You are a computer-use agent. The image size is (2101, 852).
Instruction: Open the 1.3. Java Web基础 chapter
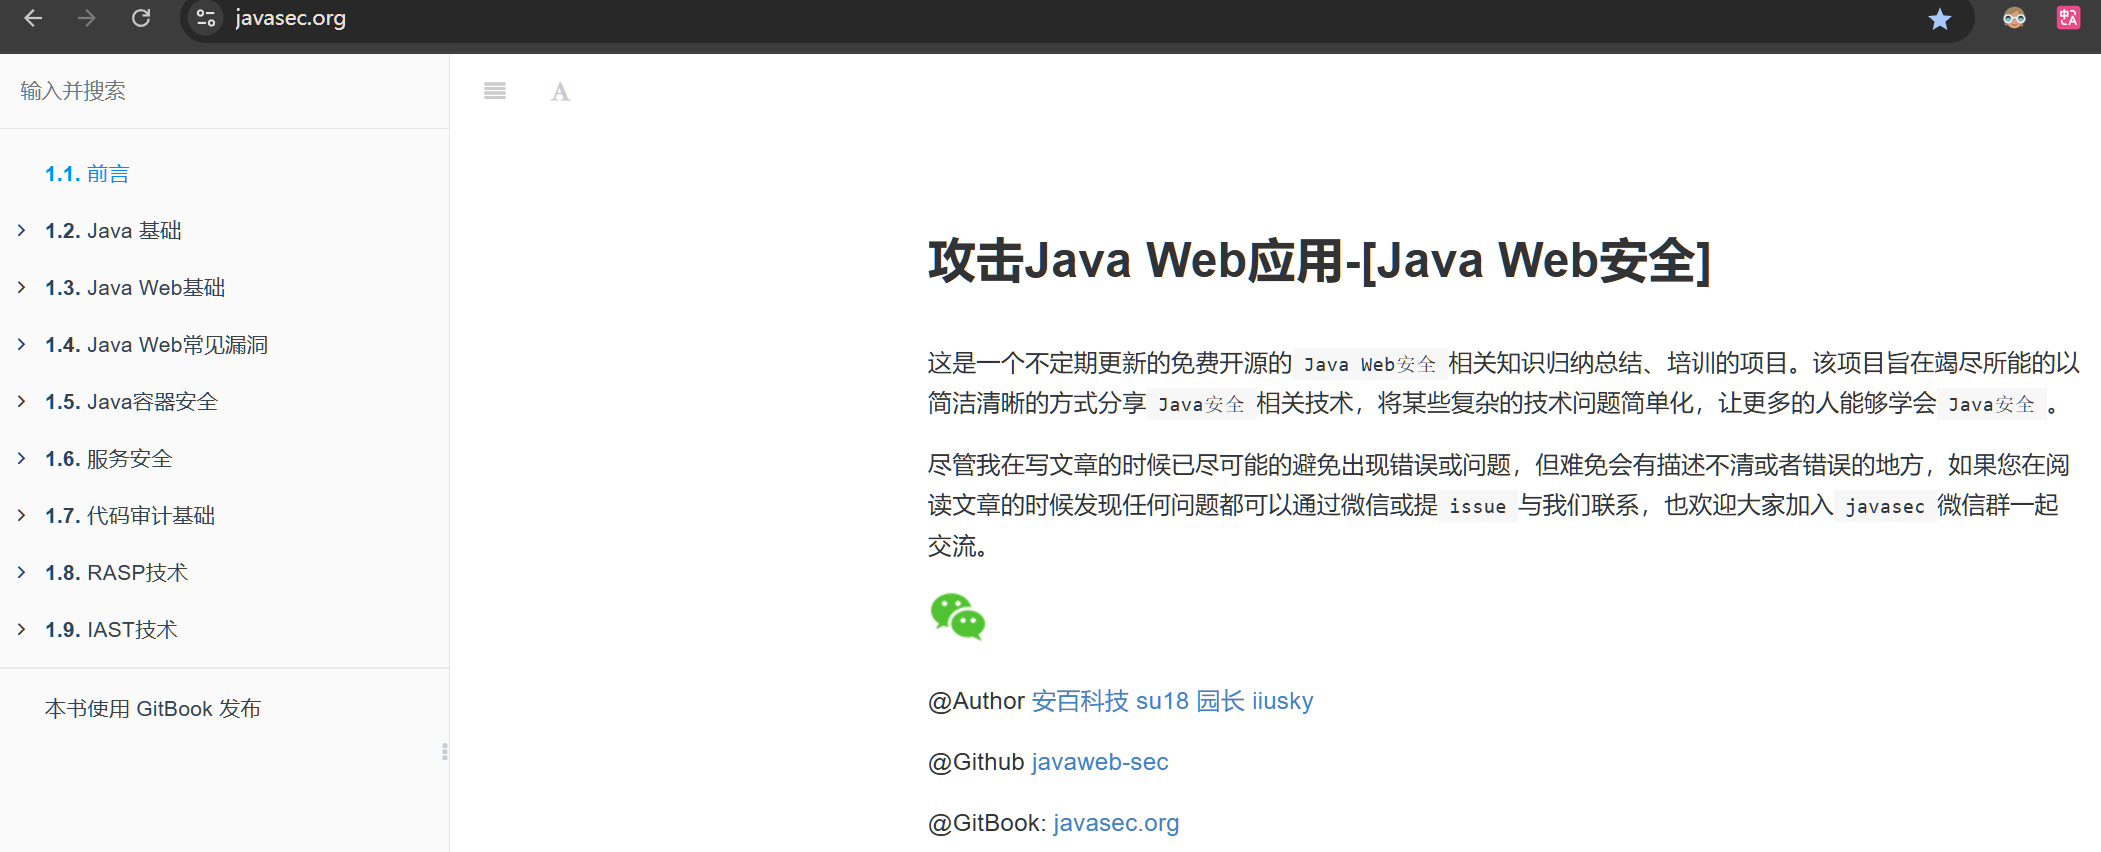coord(135,288)
